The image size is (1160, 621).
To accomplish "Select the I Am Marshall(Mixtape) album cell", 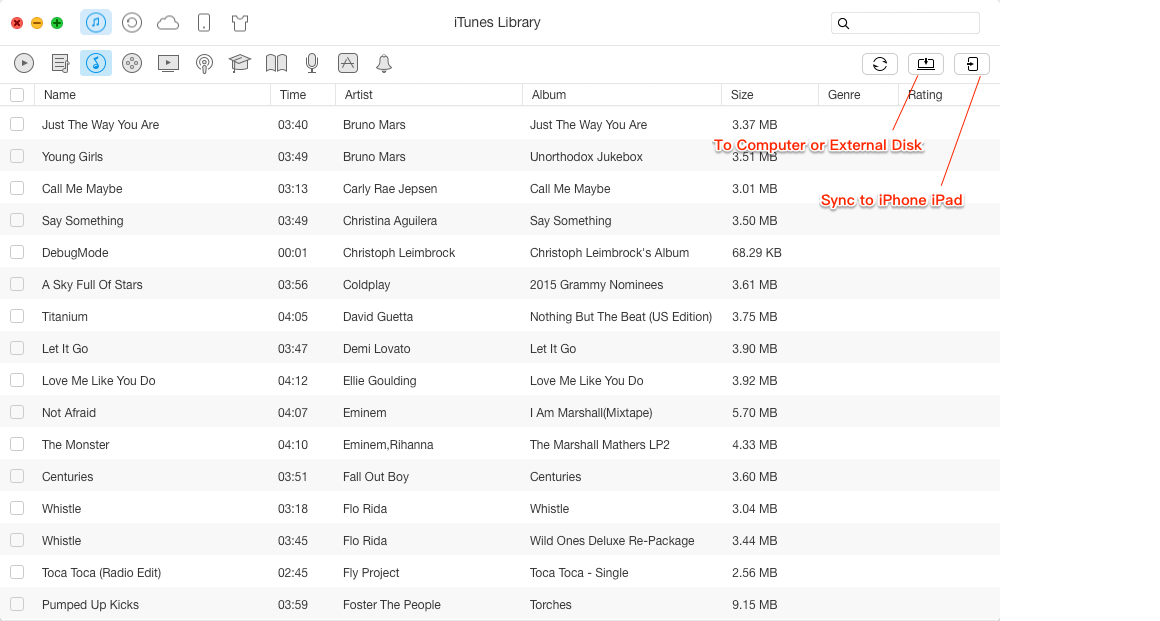I will tap(591, 412).
